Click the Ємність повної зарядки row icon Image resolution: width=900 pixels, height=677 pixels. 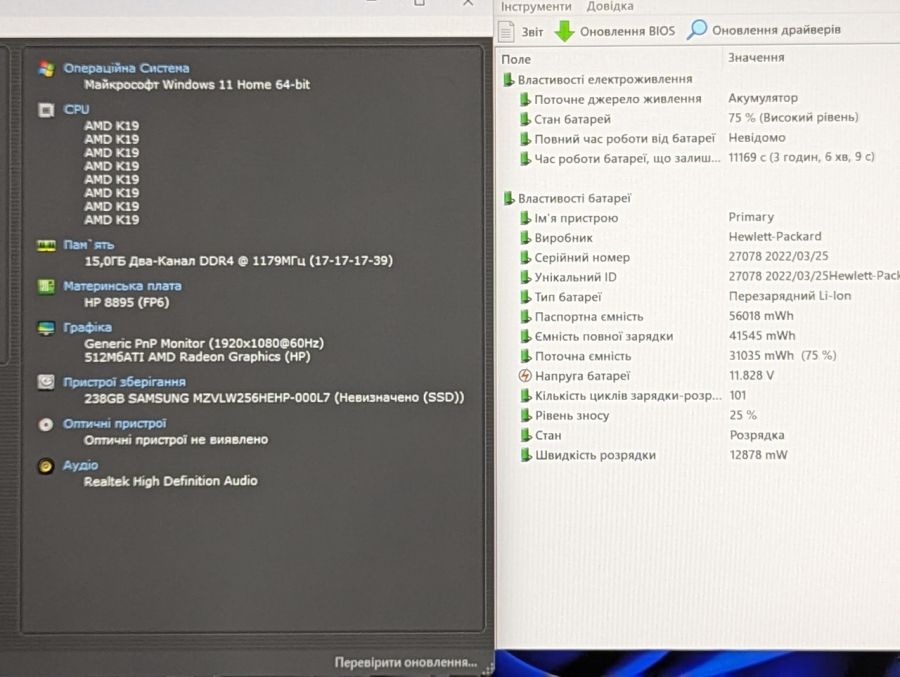coord(525,336)
